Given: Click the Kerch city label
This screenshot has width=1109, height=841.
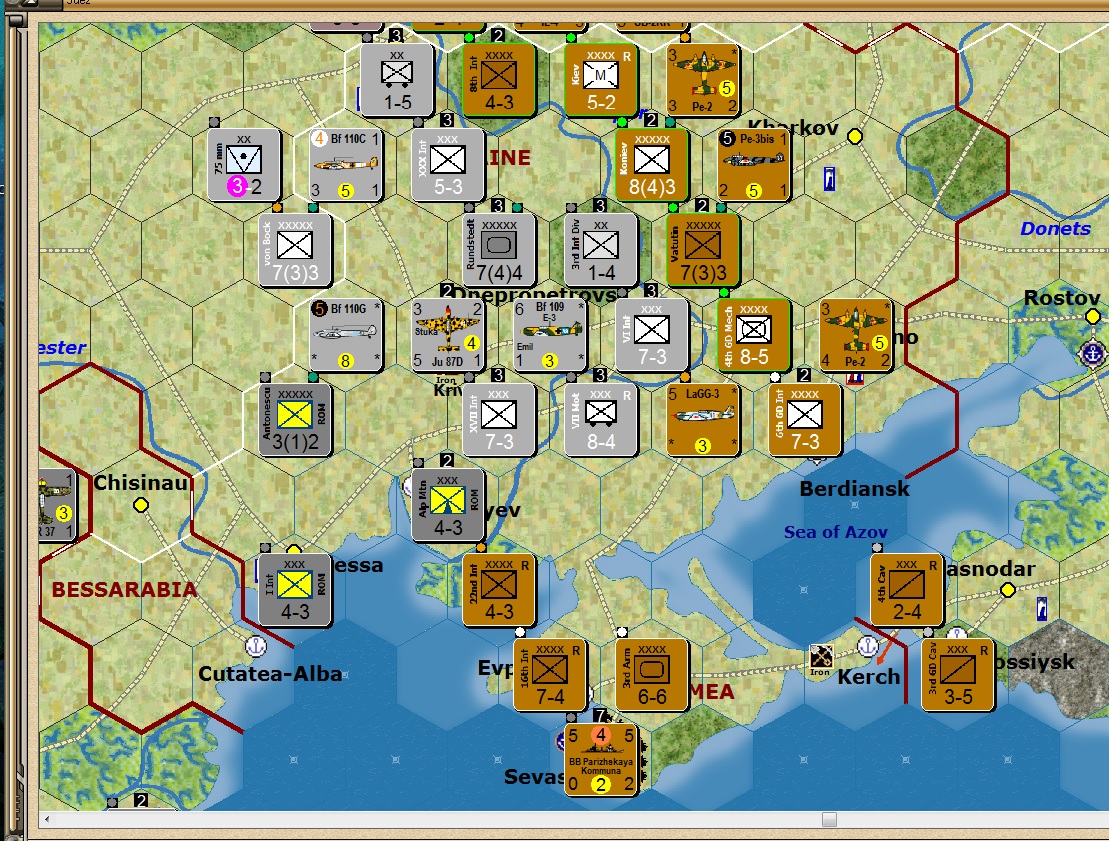Looking at the screenshot, I should tap(869, 677).
